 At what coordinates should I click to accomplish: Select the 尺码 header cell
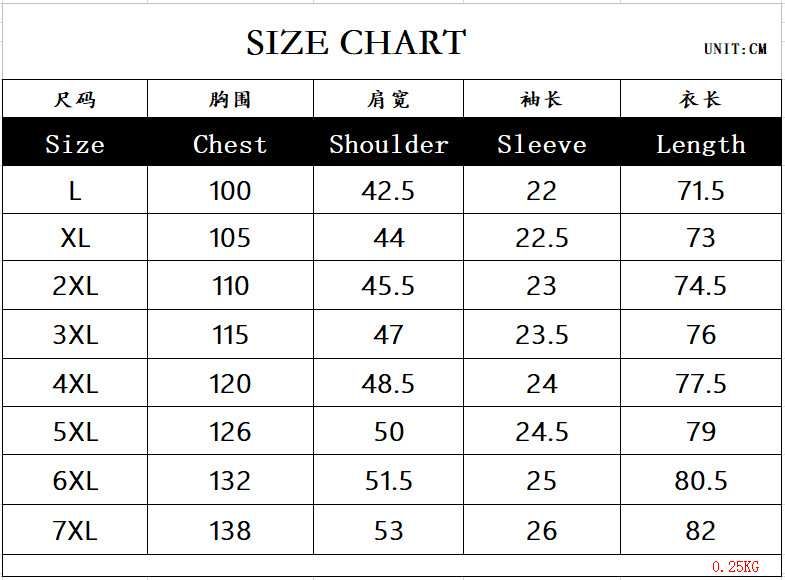coord(75,99)
